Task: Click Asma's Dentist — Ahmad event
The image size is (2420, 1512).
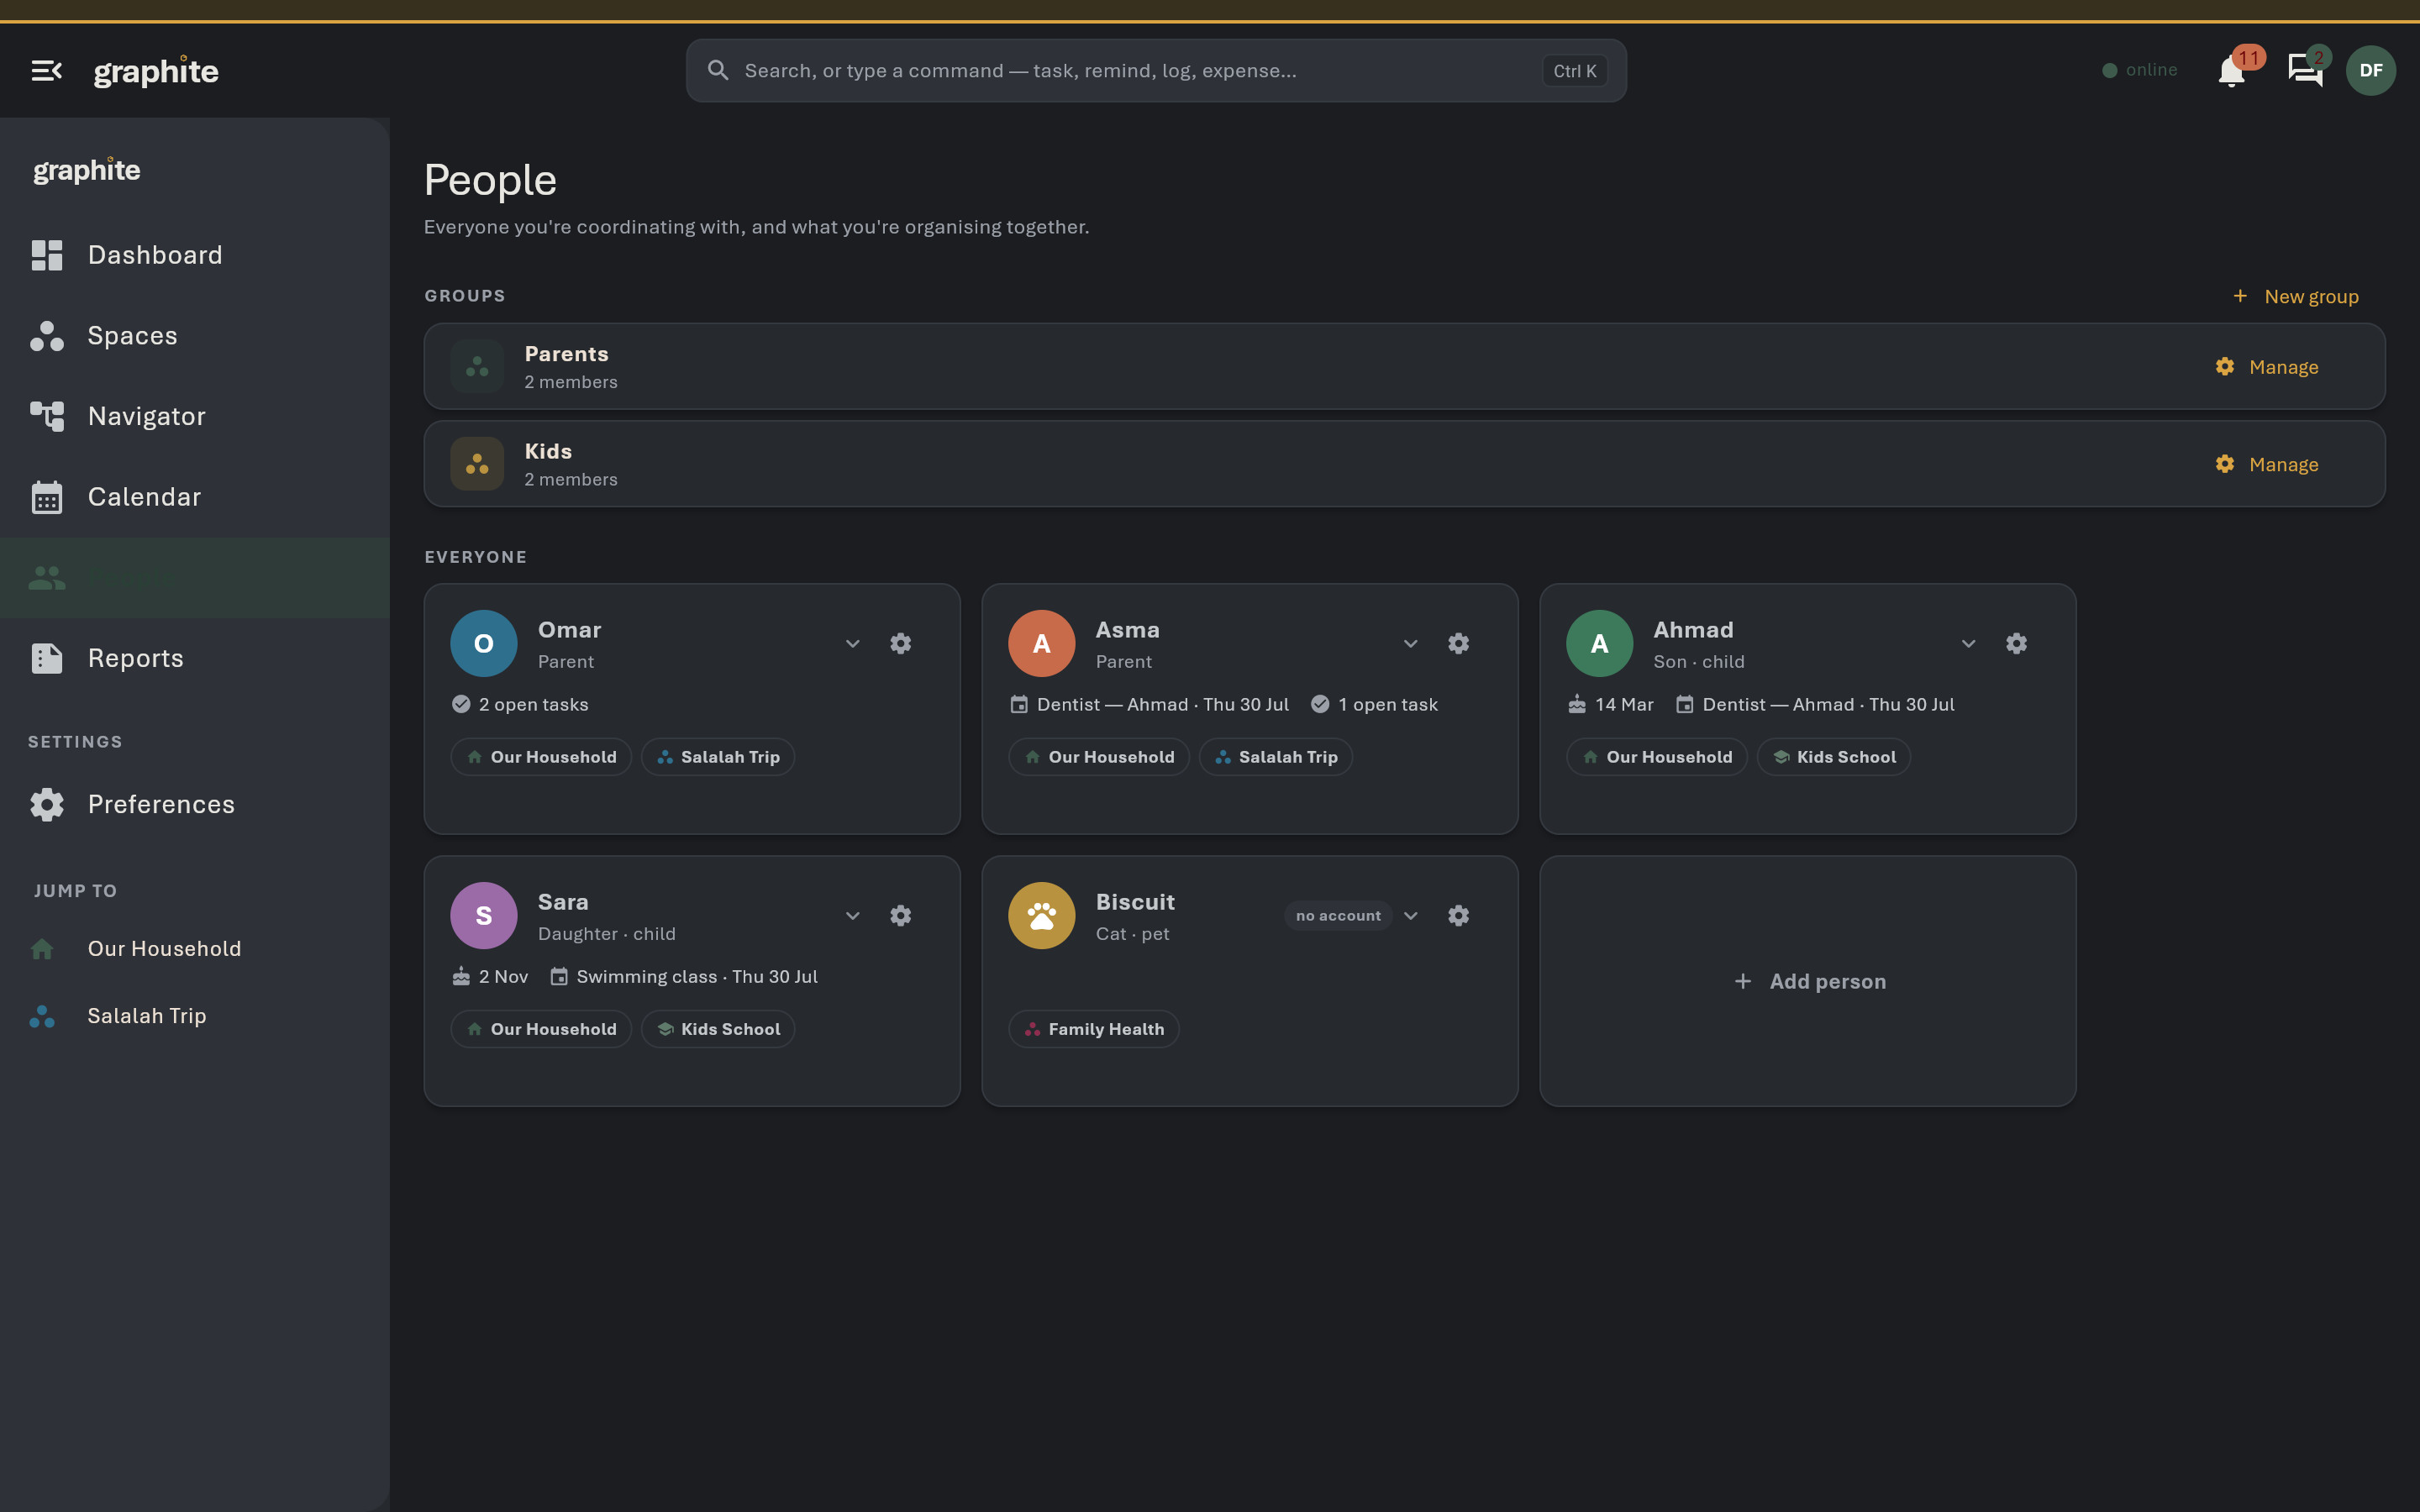Action: pyautogui.click(x=1149, y=704)
